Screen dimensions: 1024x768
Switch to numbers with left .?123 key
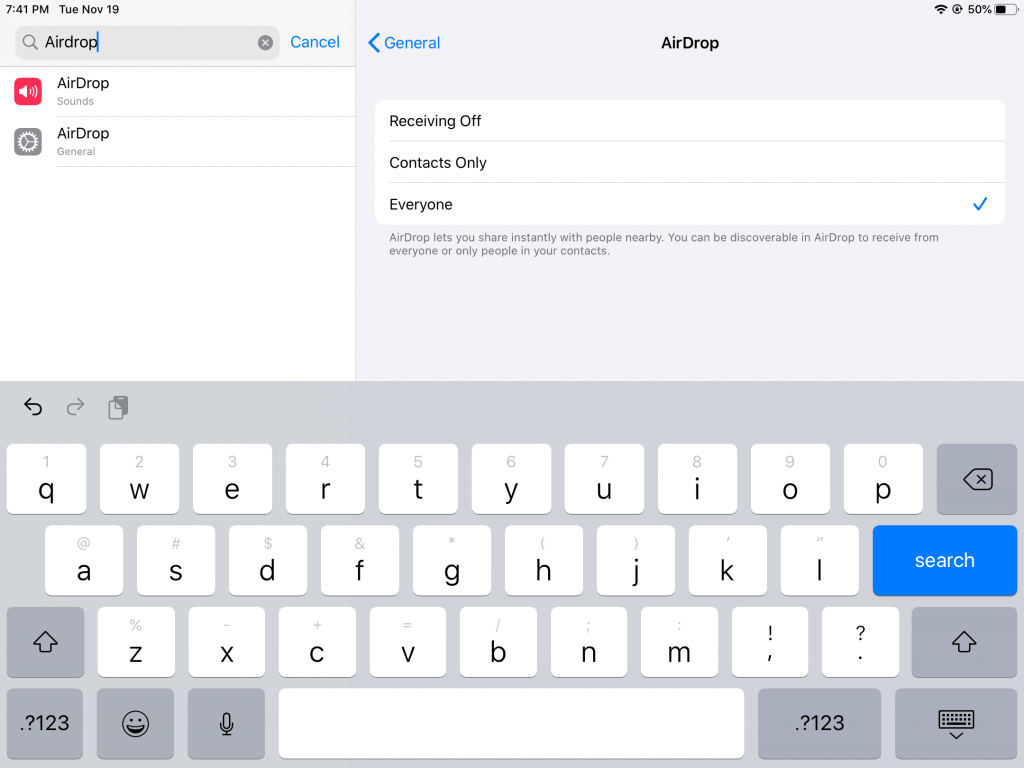(x=46, y=723)
